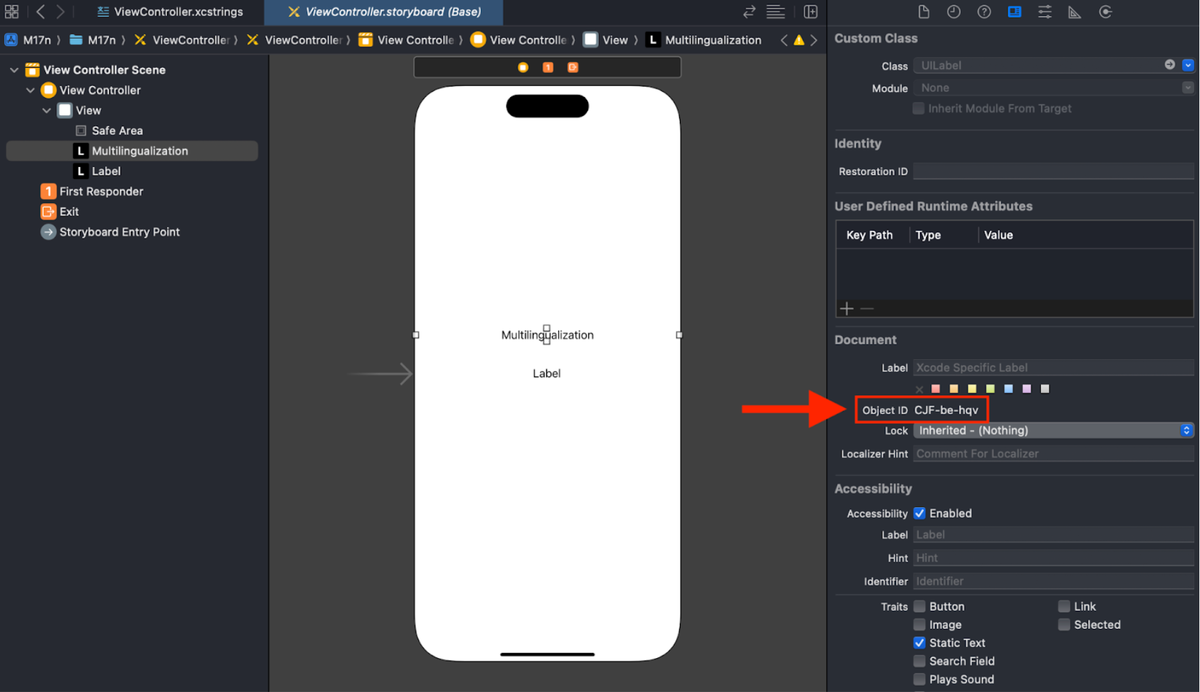Uncheck the Static Text trait

919,643
